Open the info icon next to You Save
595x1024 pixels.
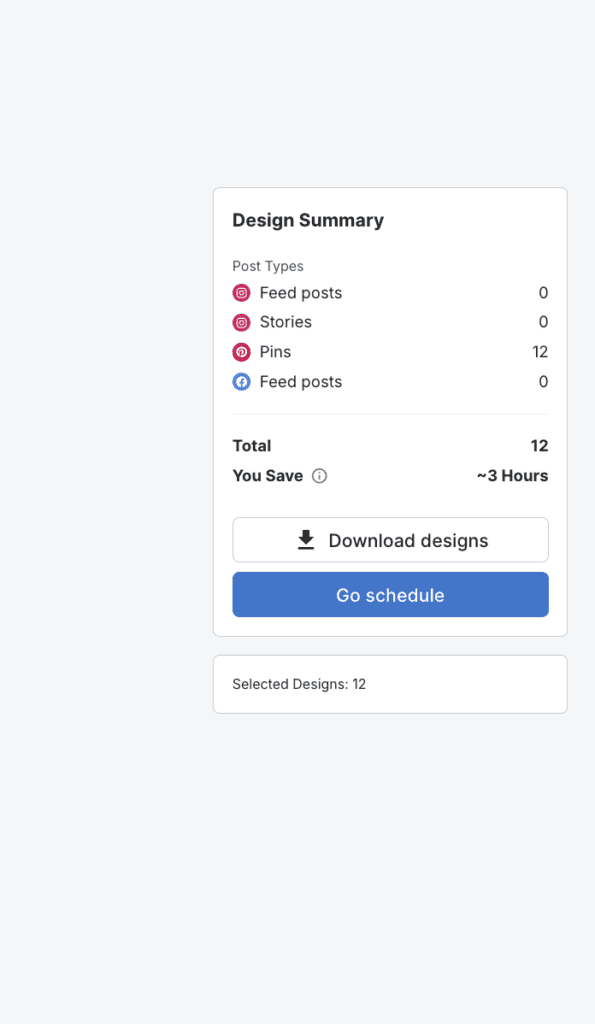[x=319, y=476]
